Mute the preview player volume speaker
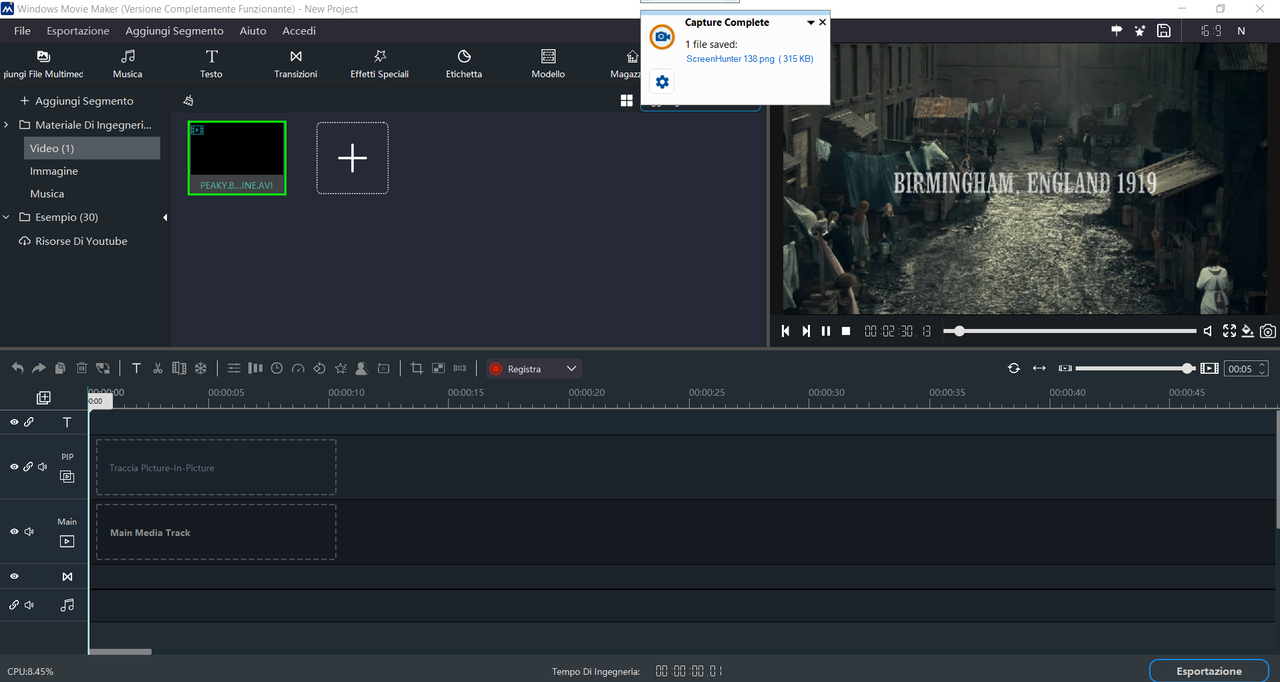 [x=1208, y=331]
